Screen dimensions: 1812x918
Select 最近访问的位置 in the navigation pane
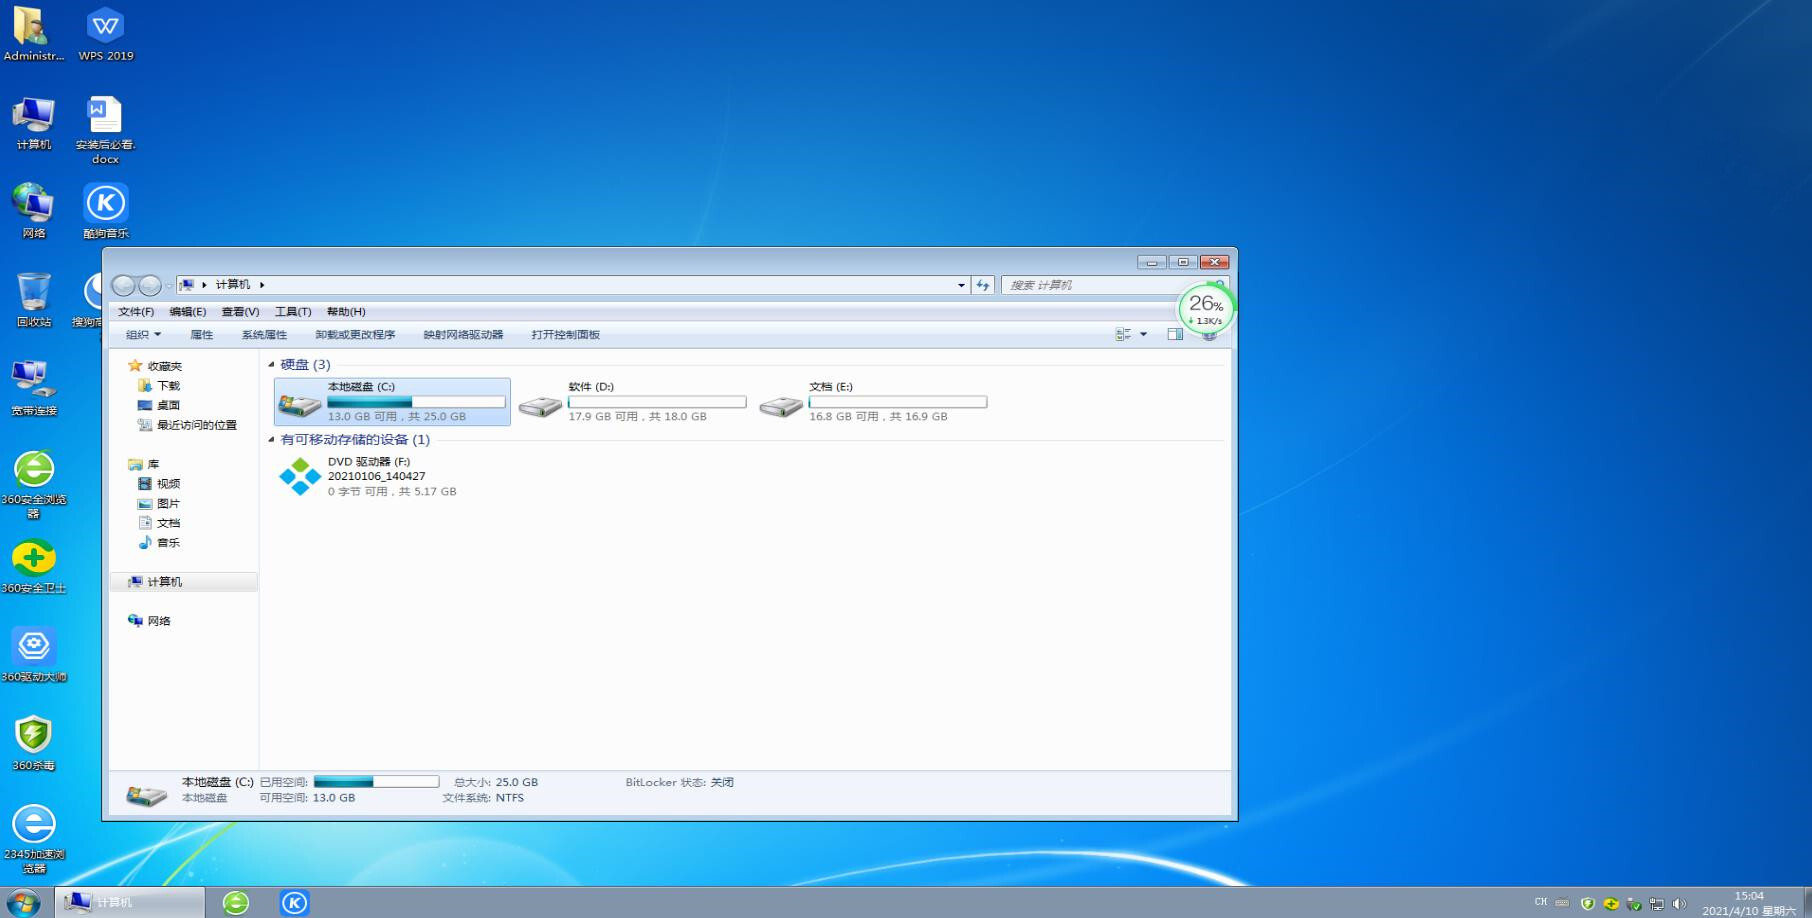(187, 425)
